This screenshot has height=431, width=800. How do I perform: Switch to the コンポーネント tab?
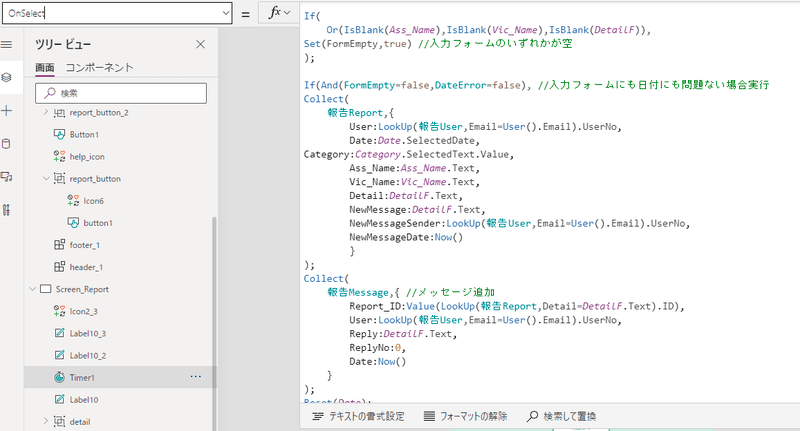pos(99,67)
